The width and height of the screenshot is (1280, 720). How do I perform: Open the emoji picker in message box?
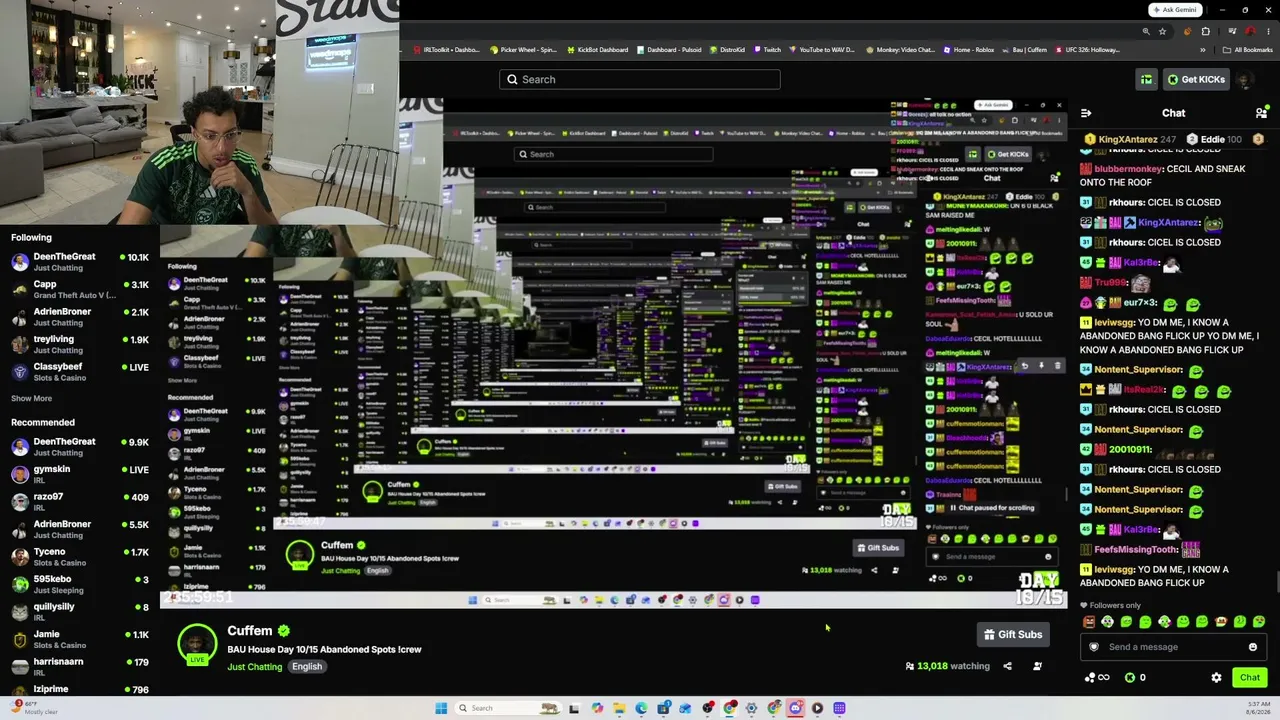coord(1252,647)
